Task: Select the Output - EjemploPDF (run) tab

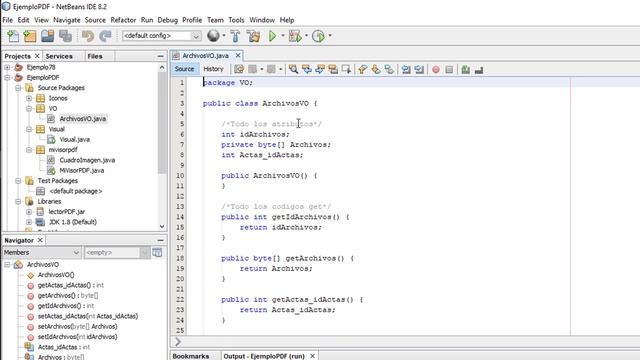Action: [264, 356]
